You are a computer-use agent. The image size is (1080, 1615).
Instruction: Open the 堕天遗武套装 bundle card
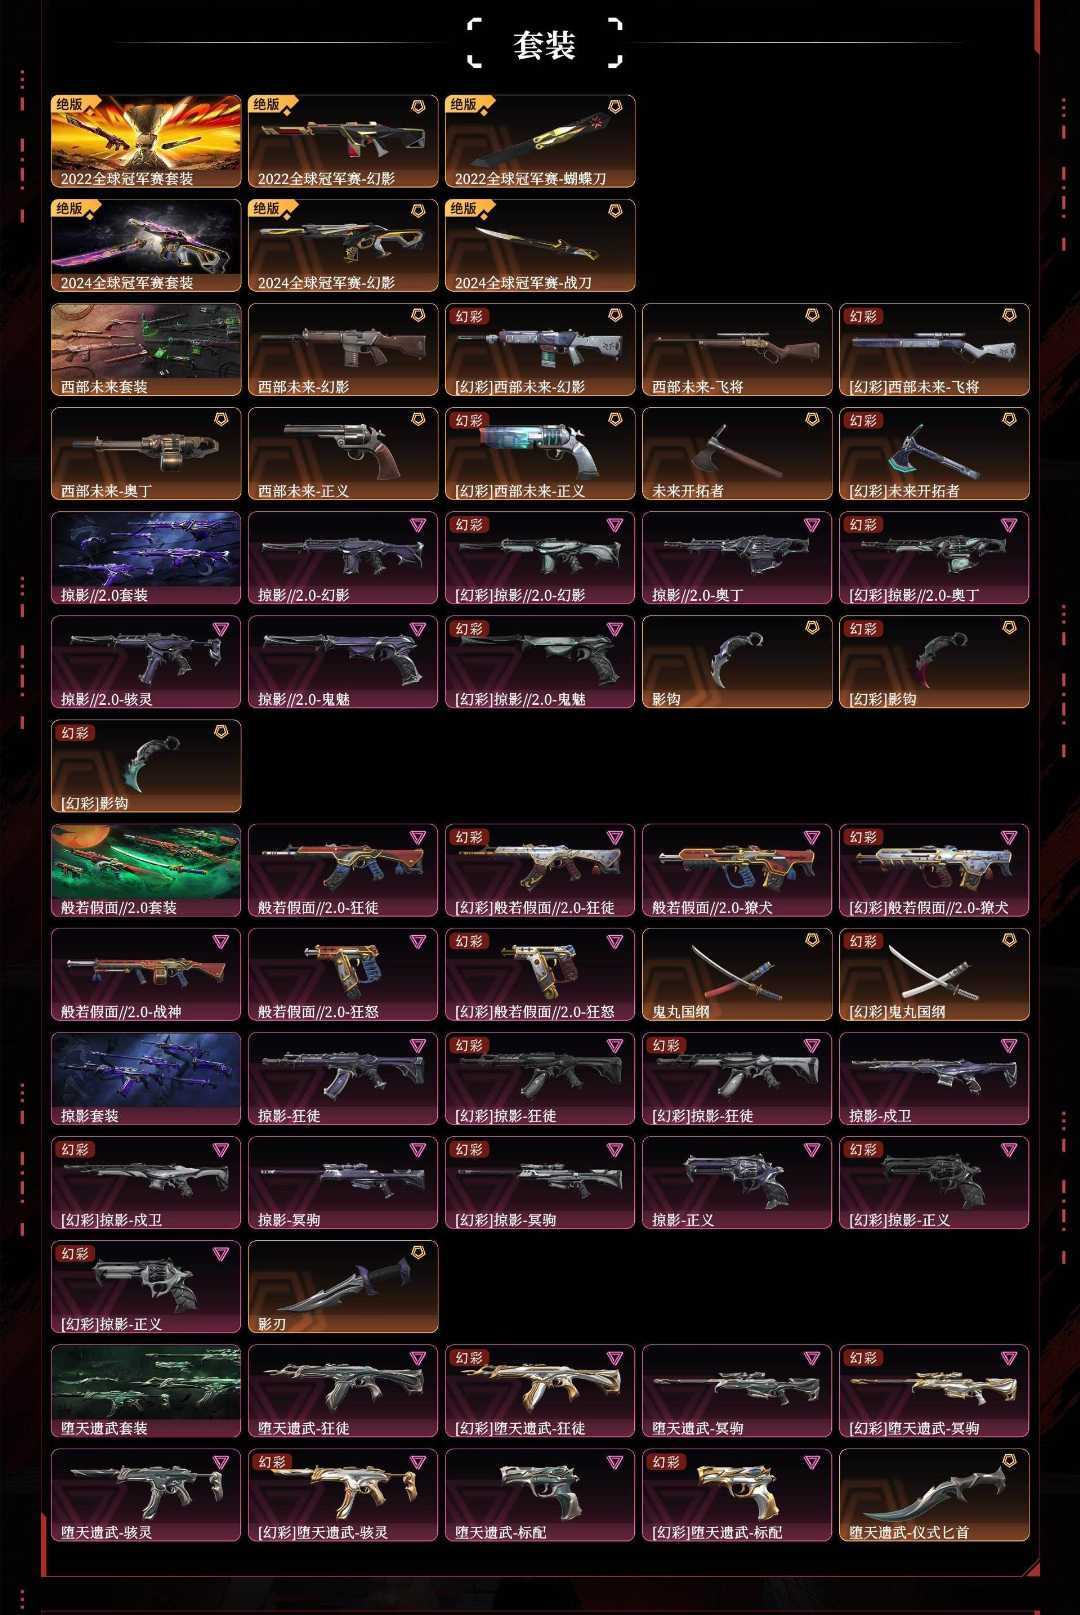pyautogui.click(x=146, y=1390)
